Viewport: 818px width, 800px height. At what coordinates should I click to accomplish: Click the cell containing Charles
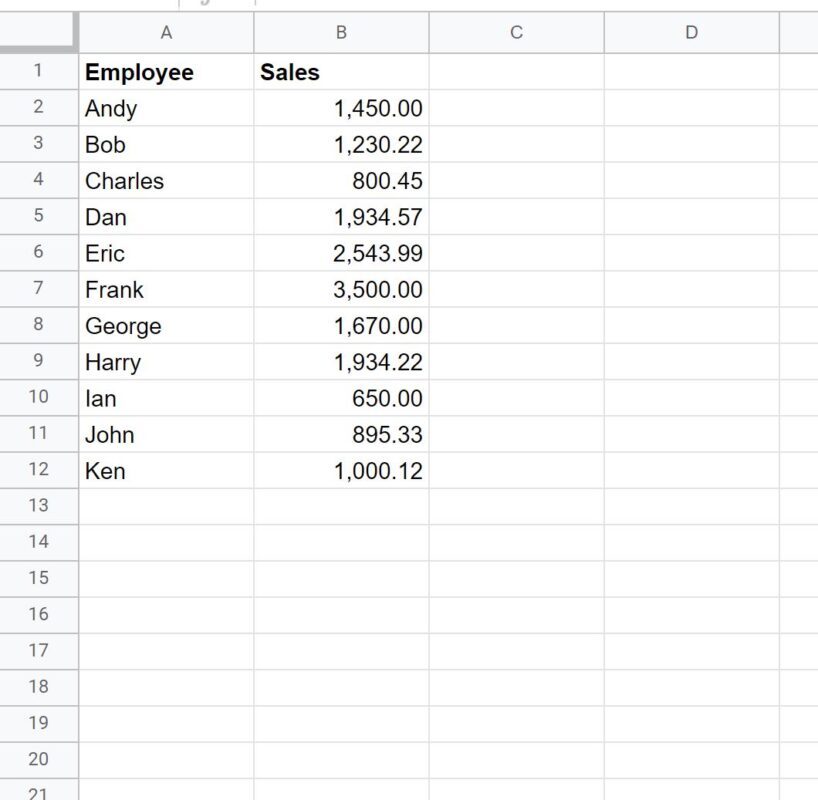(x=166, y=181)
